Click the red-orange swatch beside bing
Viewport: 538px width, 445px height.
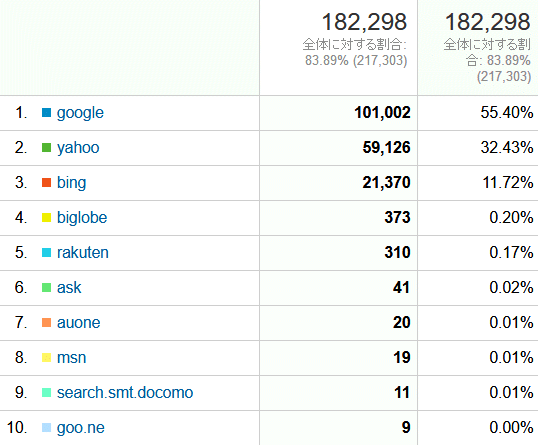point(46,183)
